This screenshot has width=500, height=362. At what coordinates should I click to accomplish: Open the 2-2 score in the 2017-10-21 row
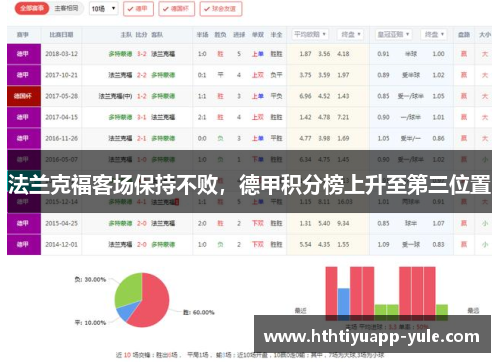[x=142, y=75]
